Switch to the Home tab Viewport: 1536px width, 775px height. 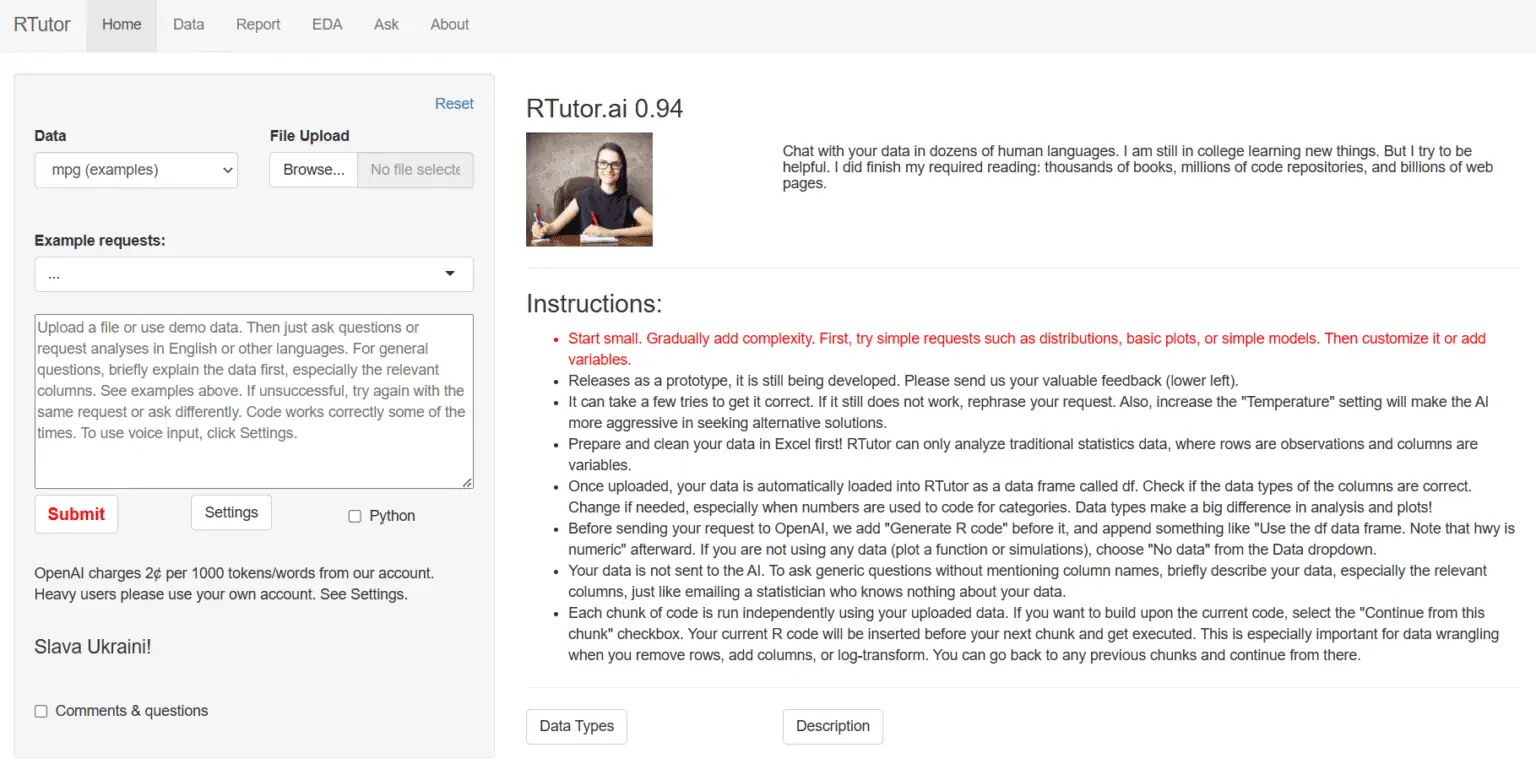tap(122, 24)
